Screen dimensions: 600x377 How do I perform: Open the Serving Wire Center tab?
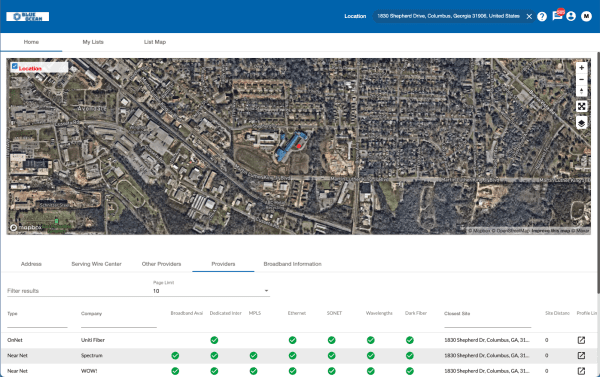click(96, 264)
